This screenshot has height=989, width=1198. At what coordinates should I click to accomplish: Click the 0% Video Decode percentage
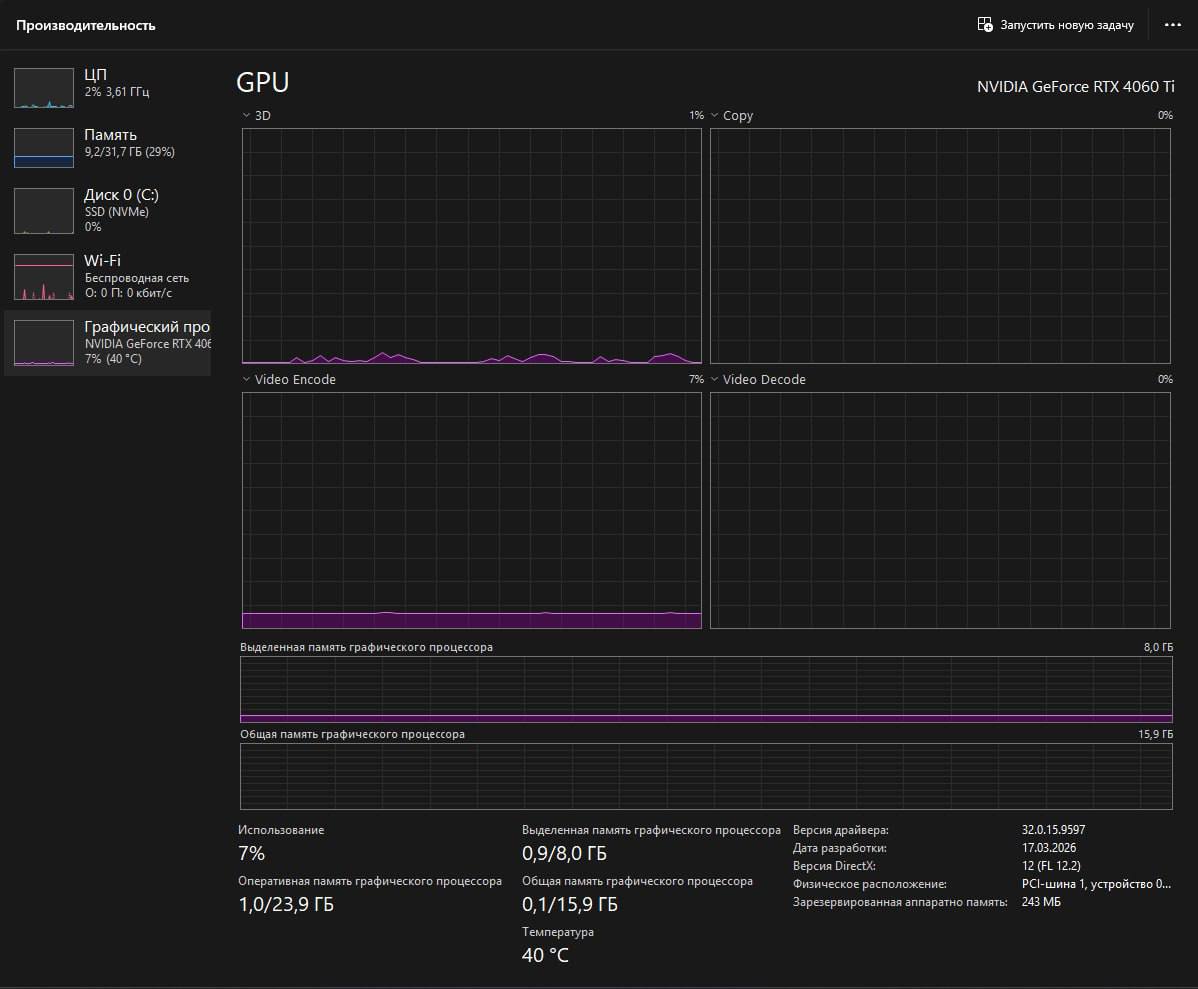click(1165, 379)
